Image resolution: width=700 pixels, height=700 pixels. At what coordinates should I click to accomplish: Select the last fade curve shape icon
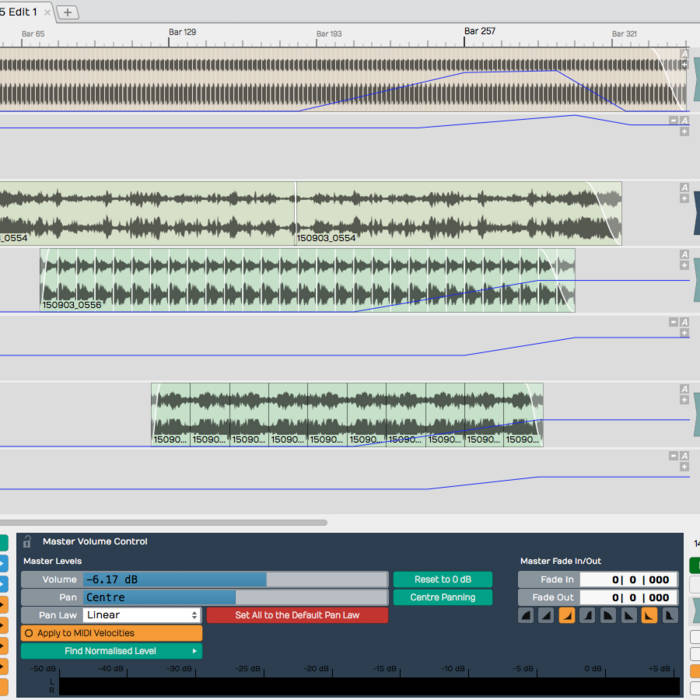pos(669,616)
